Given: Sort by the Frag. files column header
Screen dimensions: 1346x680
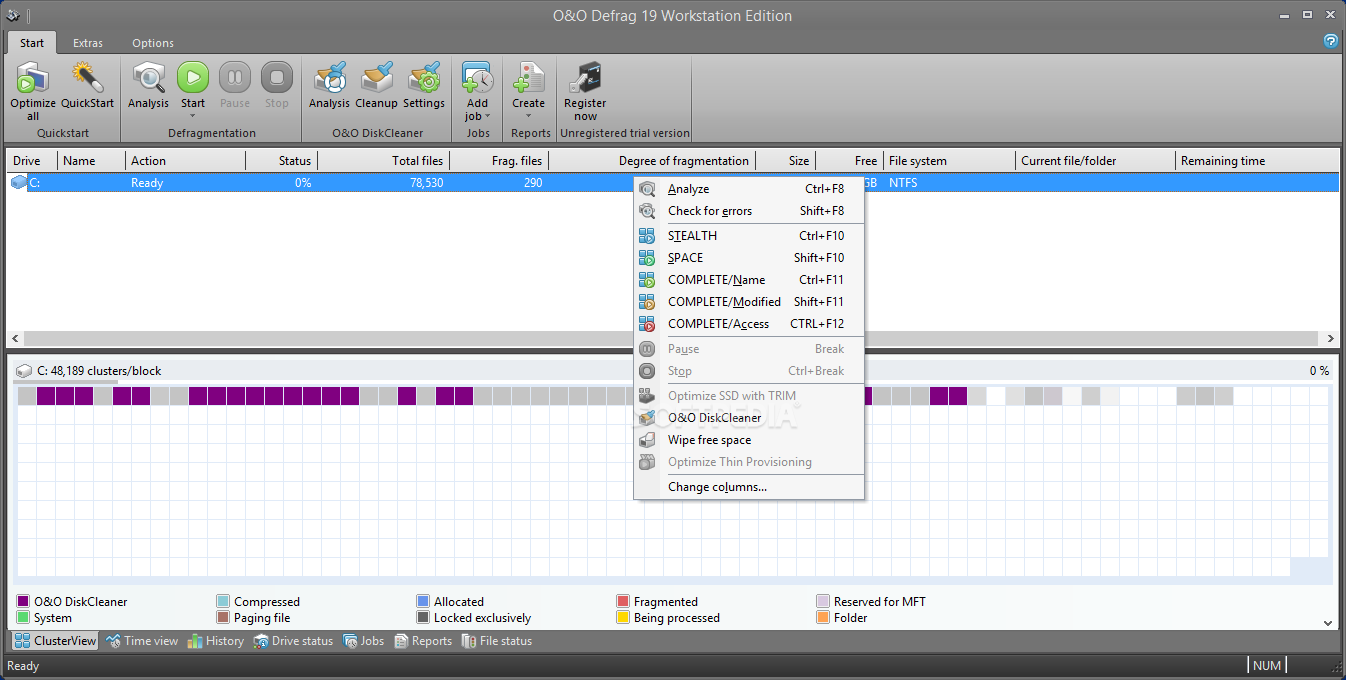Looking at the screenshot, I should tap(499, 161).
